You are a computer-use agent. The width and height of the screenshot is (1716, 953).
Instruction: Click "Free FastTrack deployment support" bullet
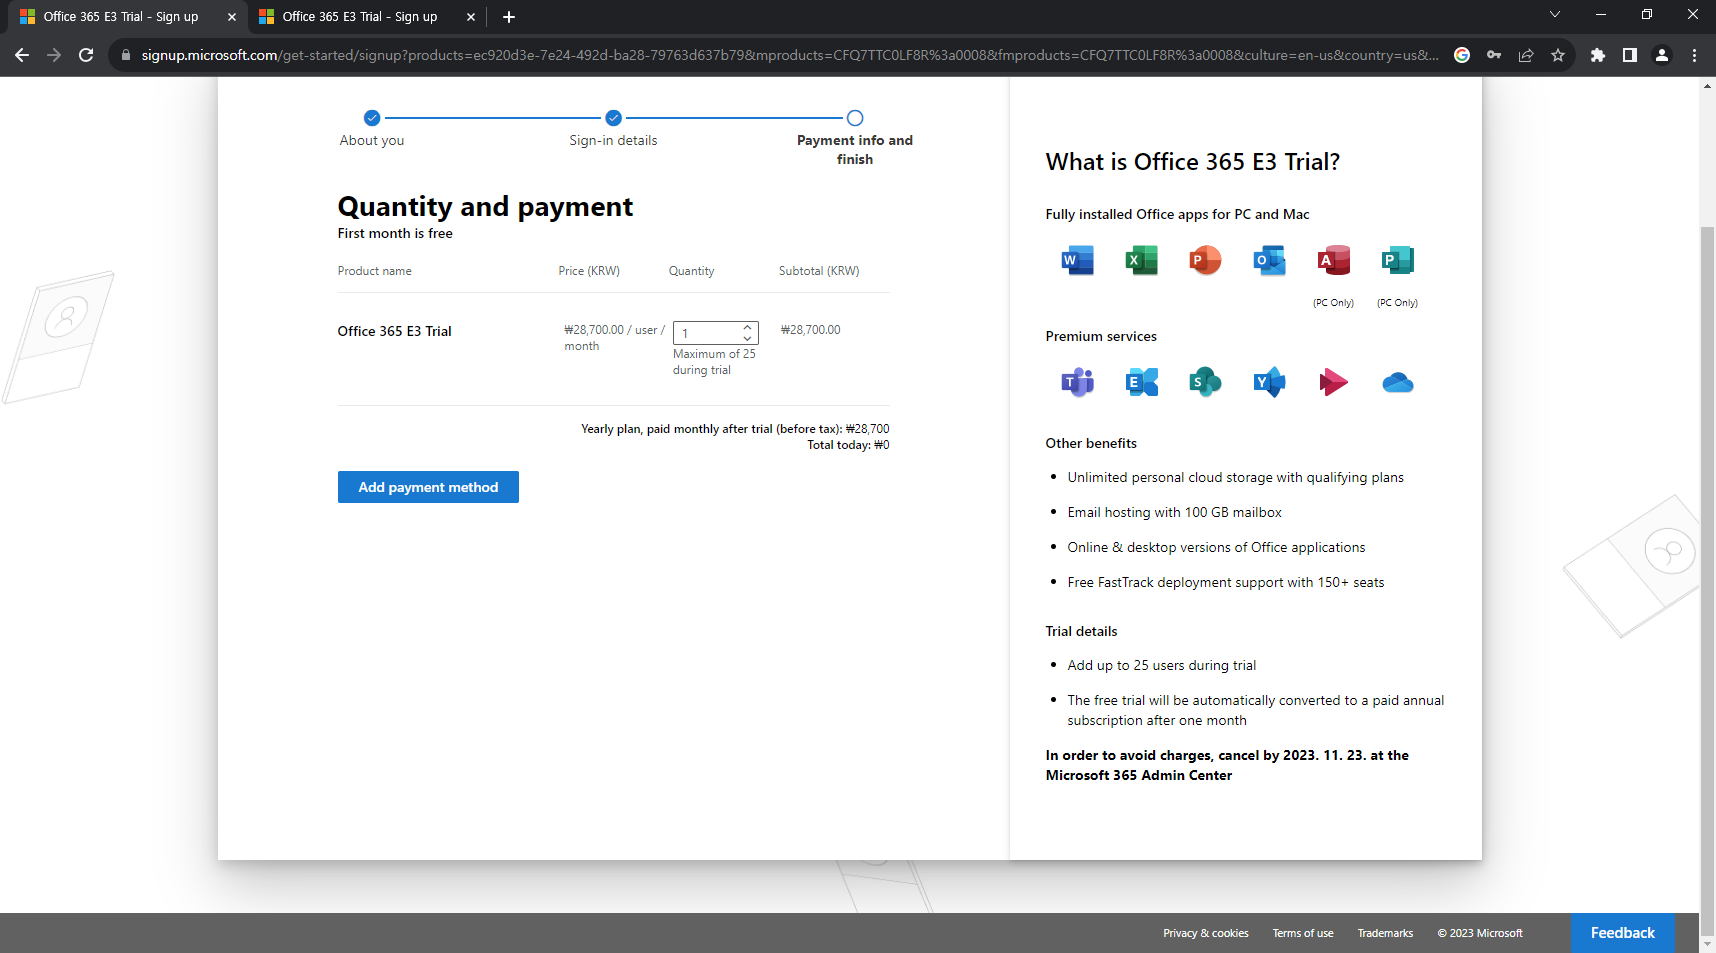coord(1225,582)
